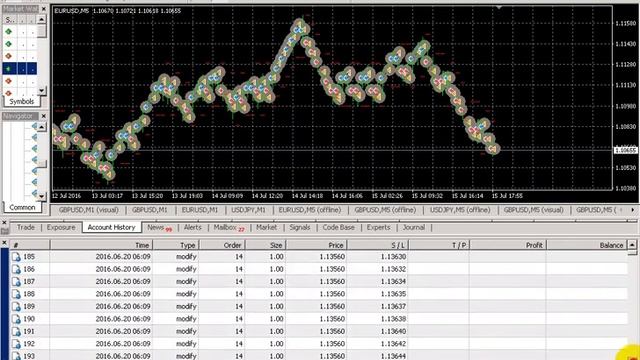Image resolution: width=640 pixels, height=360 pixels.
Task: Select the highlighted symbol row in Market Watch
Action: click(20, 69)
